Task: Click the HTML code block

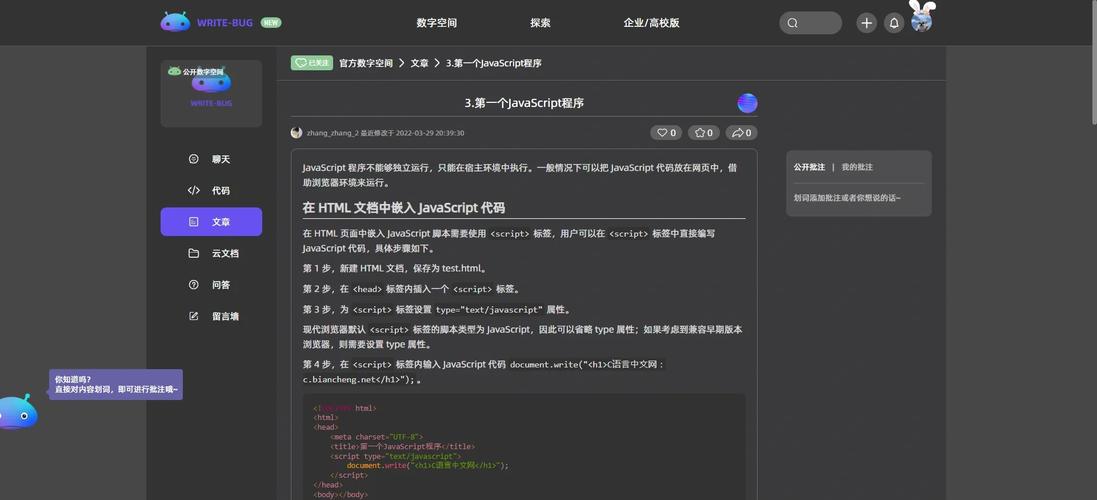Action: 523,448
